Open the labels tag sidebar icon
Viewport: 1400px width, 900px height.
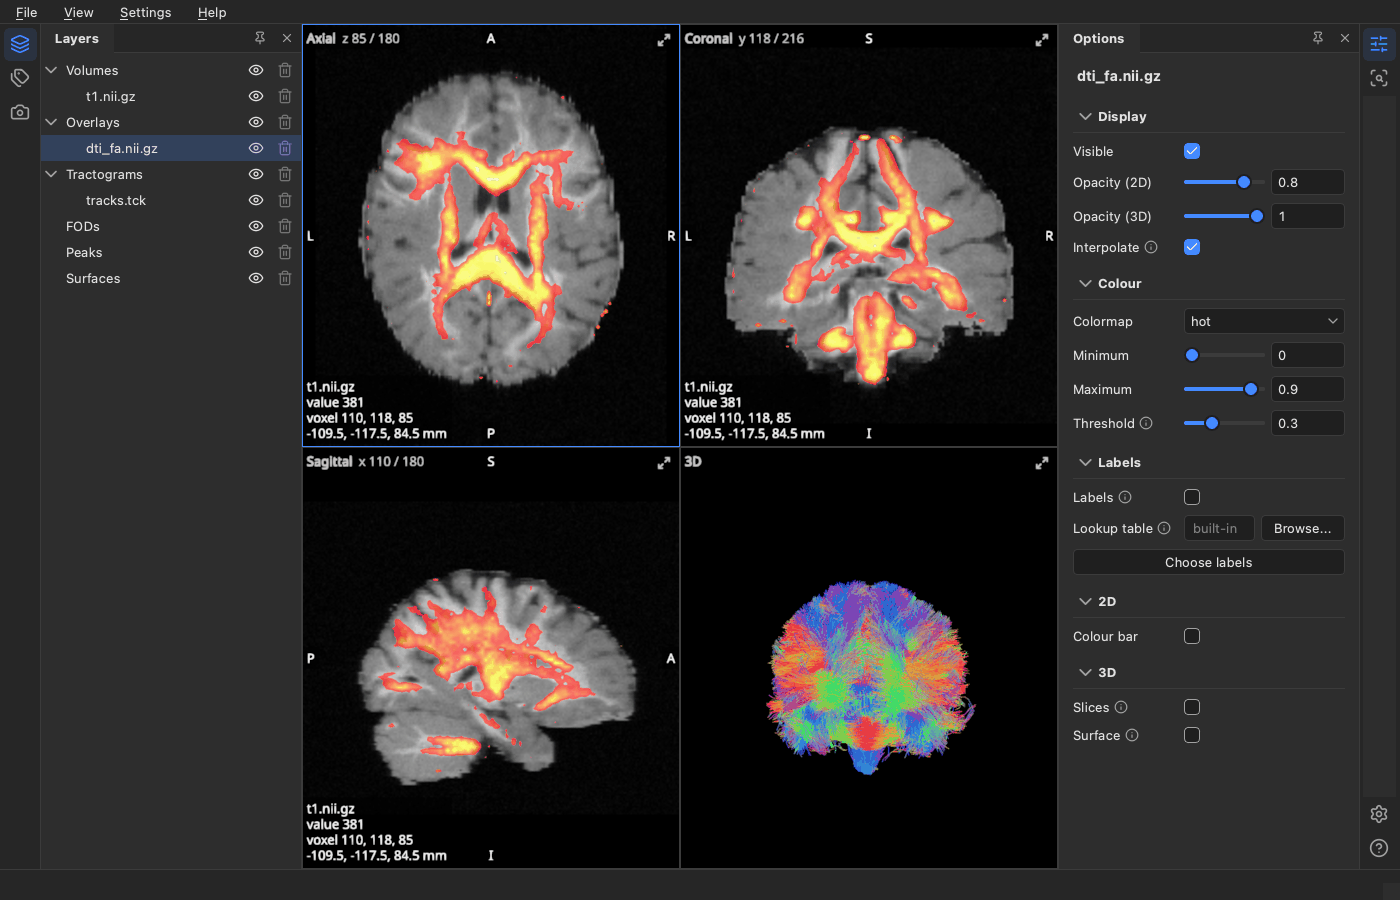[x=20, y=78]
